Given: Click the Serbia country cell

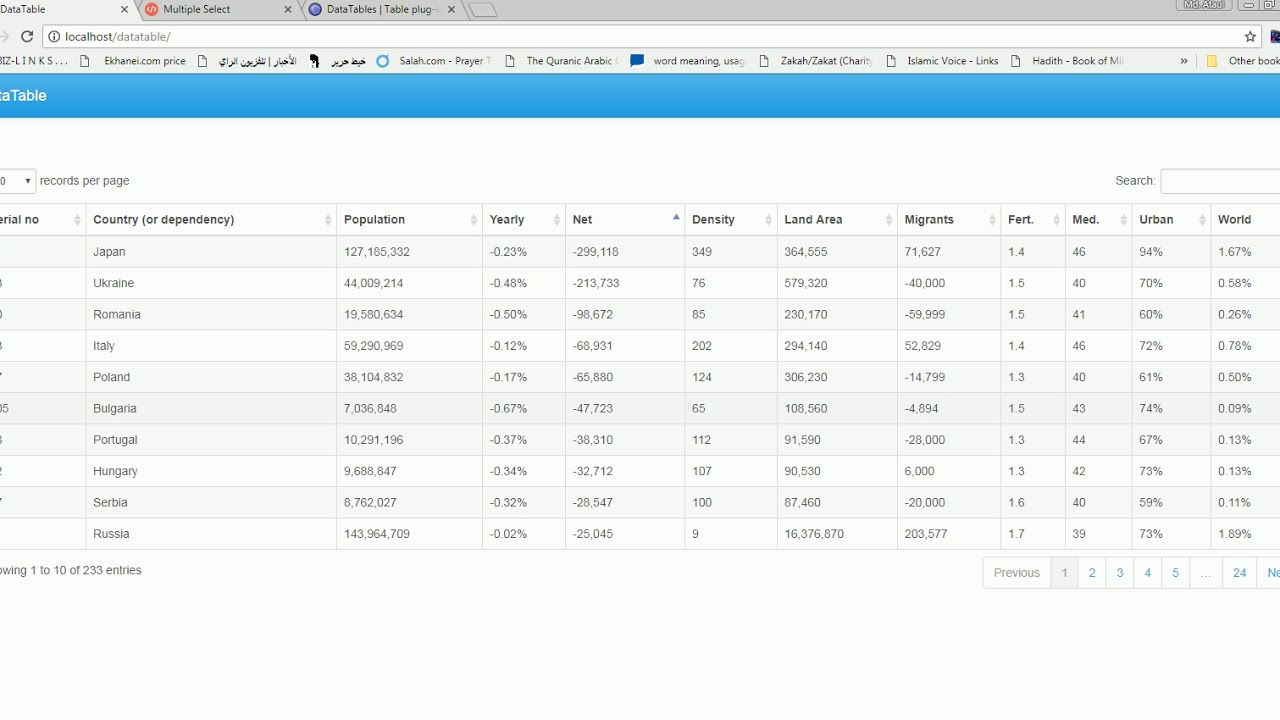Looking at the screenshot, I should (x=211, y=502).
